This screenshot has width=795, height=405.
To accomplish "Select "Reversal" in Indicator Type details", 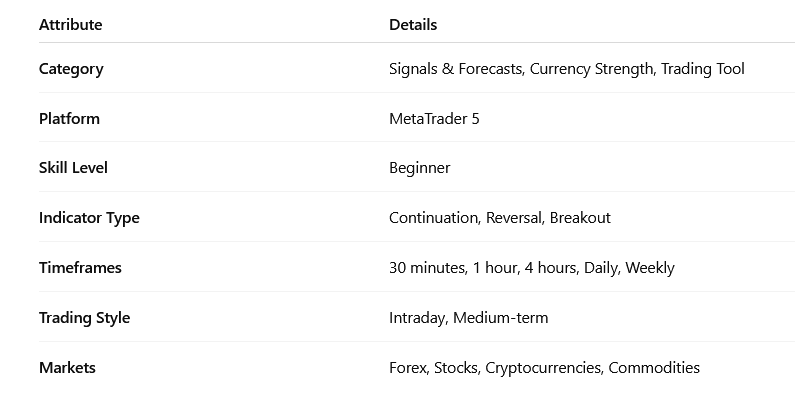I will [512, 218].
